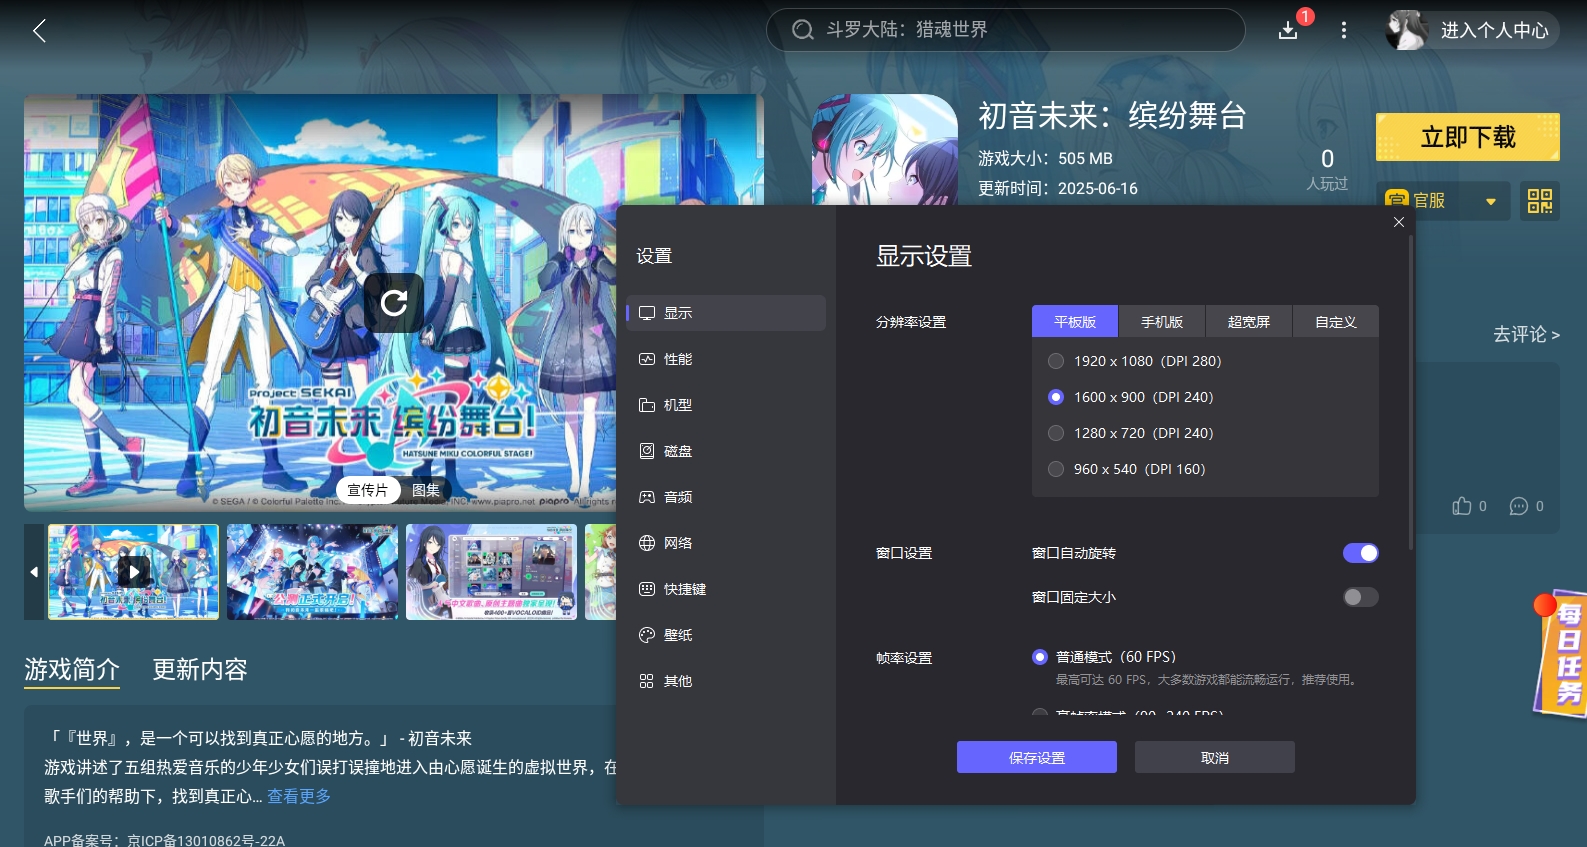Open 壁纸 wallpaper settings section
The height and width of the screenshot is (847, 1587).
tap(726, 635)
